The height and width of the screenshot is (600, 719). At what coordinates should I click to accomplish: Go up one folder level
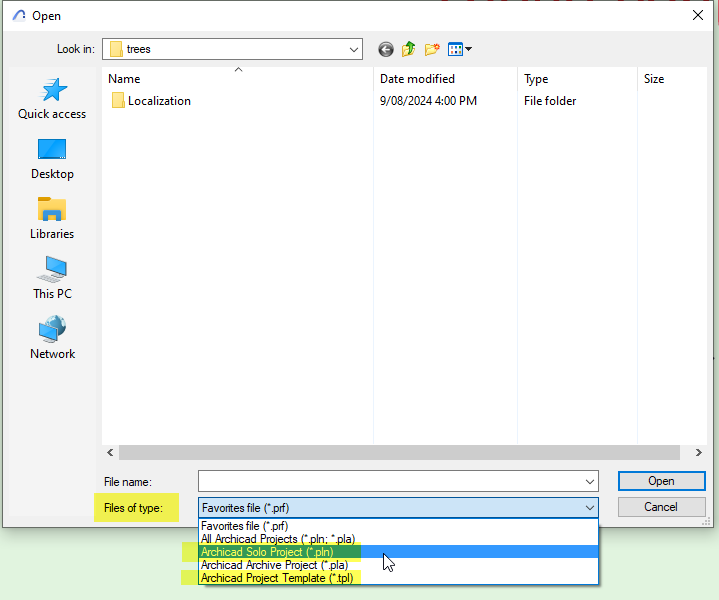tap(408, 49)
